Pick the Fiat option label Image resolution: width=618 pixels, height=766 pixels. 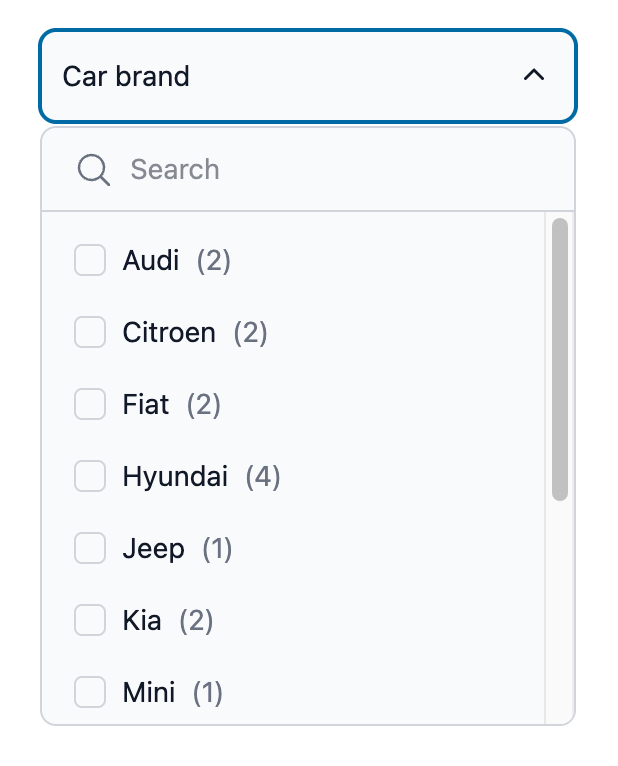[146, 405]
